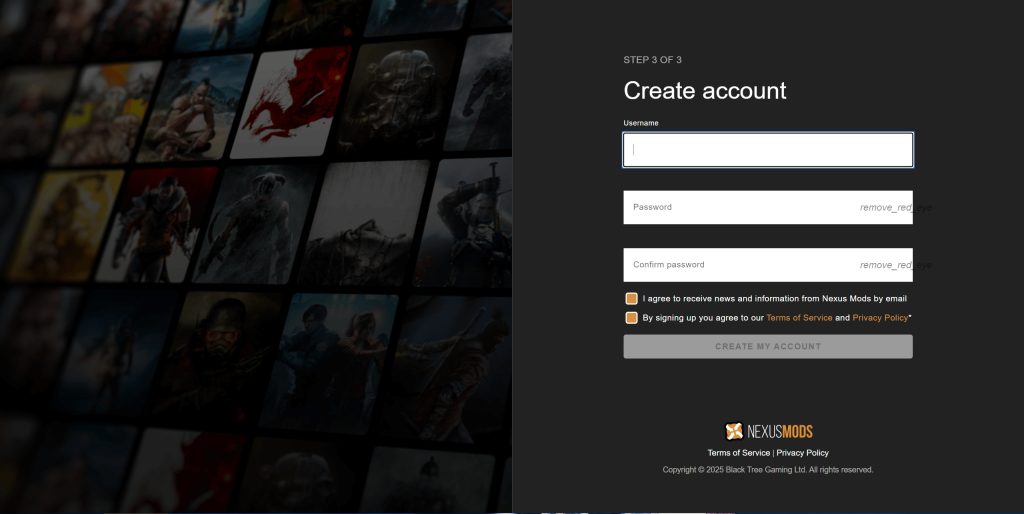The image size is (1024, 514).
Task: Check the receive news by email checkbox
Action: 632,298
